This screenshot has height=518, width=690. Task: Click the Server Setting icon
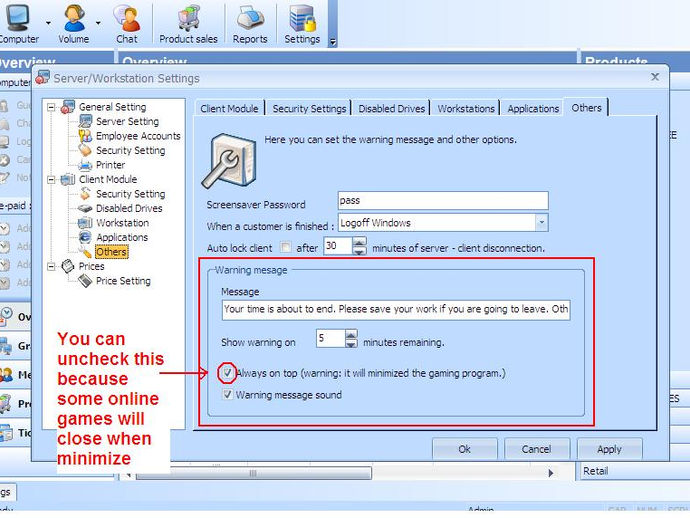click(85, 121)
